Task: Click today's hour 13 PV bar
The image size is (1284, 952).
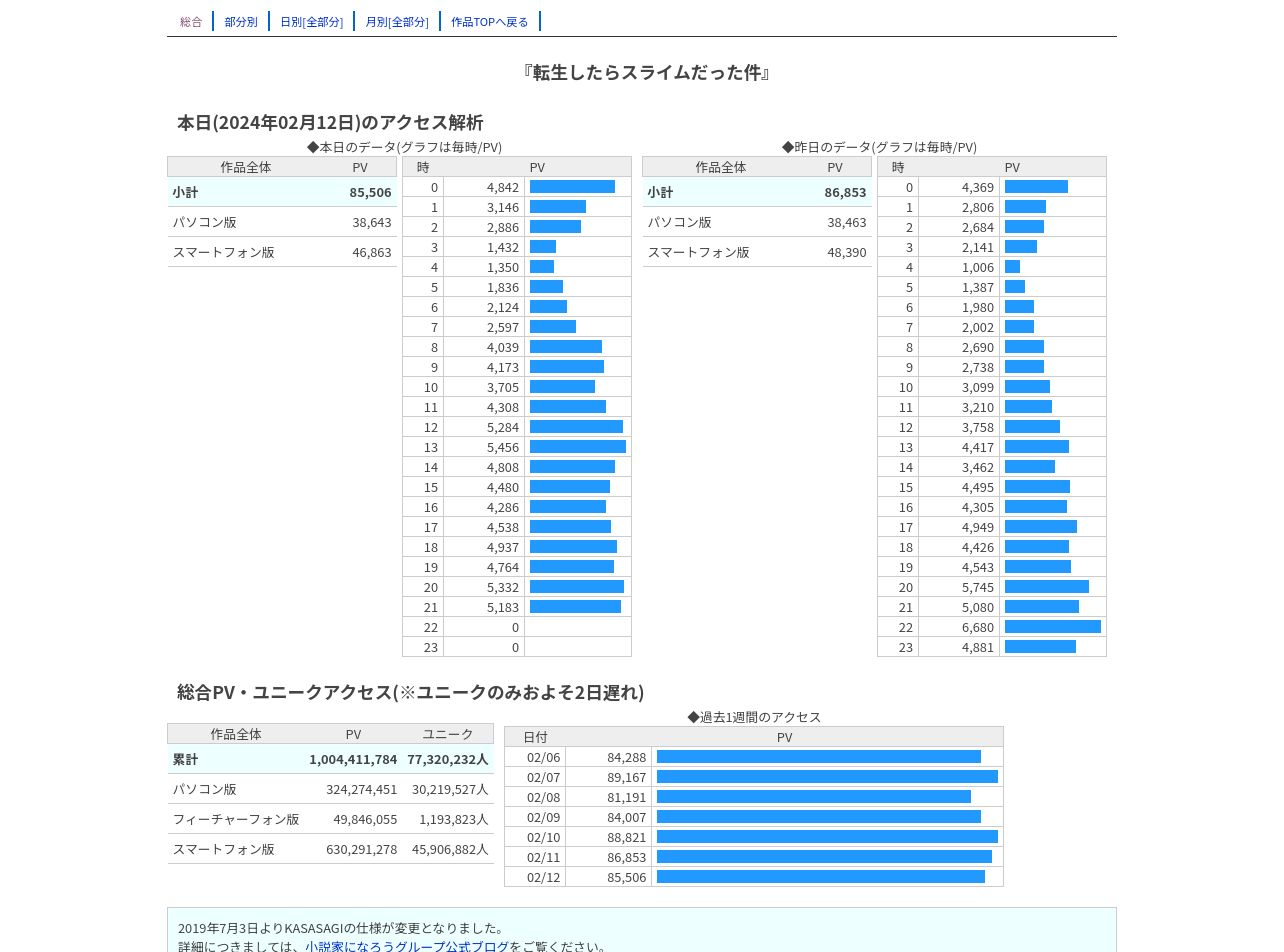Action: pyautogui.click(x=578, y=447)
